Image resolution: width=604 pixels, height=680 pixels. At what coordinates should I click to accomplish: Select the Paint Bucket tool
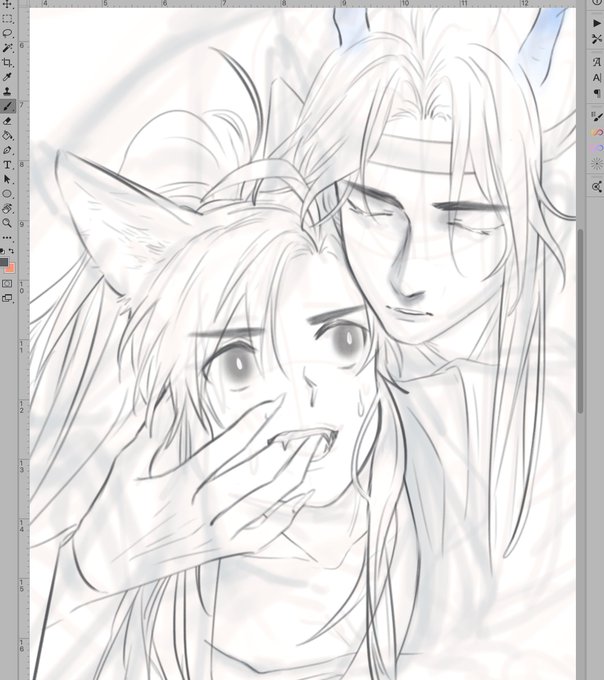pyautogui.click(x=7, y=136)
